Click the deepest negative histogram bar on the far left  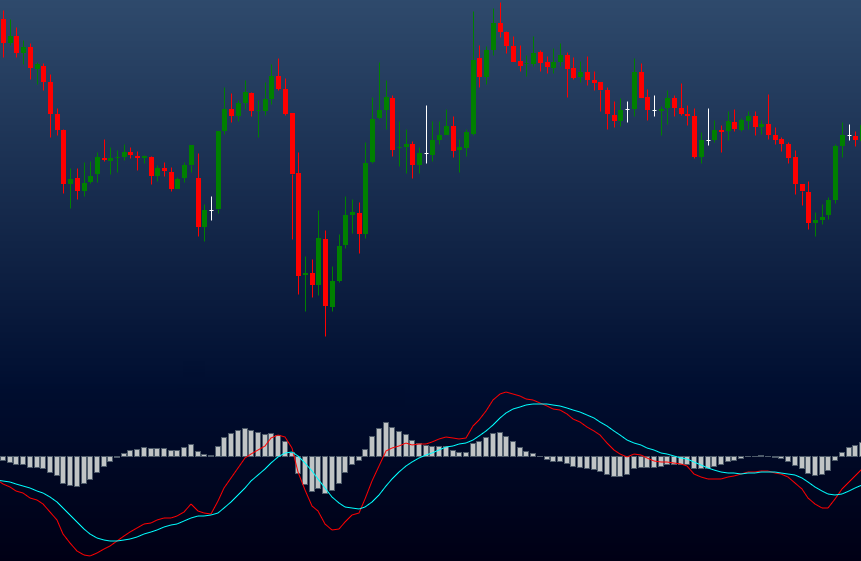coord(76,471)
